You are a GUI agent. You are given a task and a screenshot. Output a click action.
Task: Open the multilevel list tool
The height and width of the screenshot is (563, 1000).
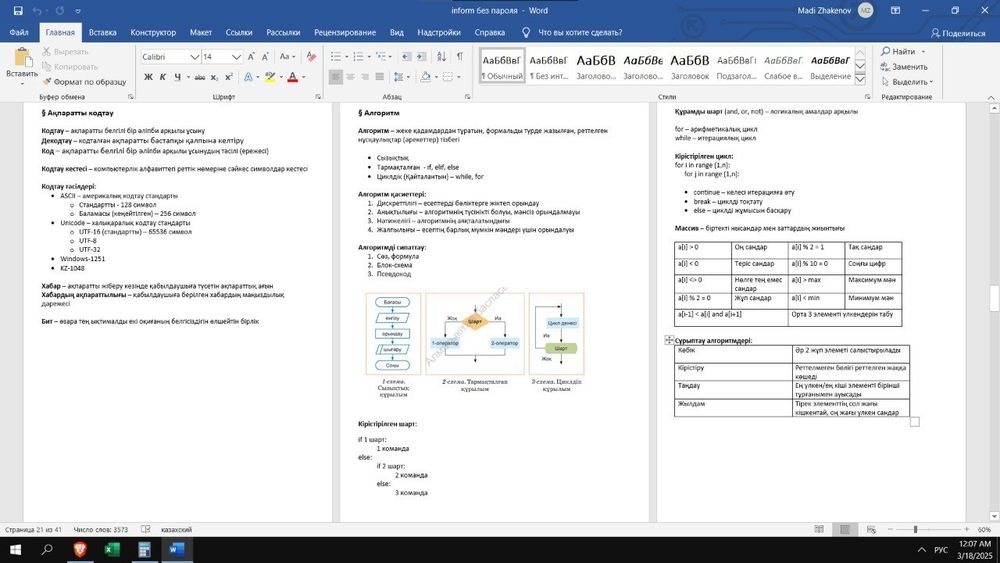tap(381, 57)
